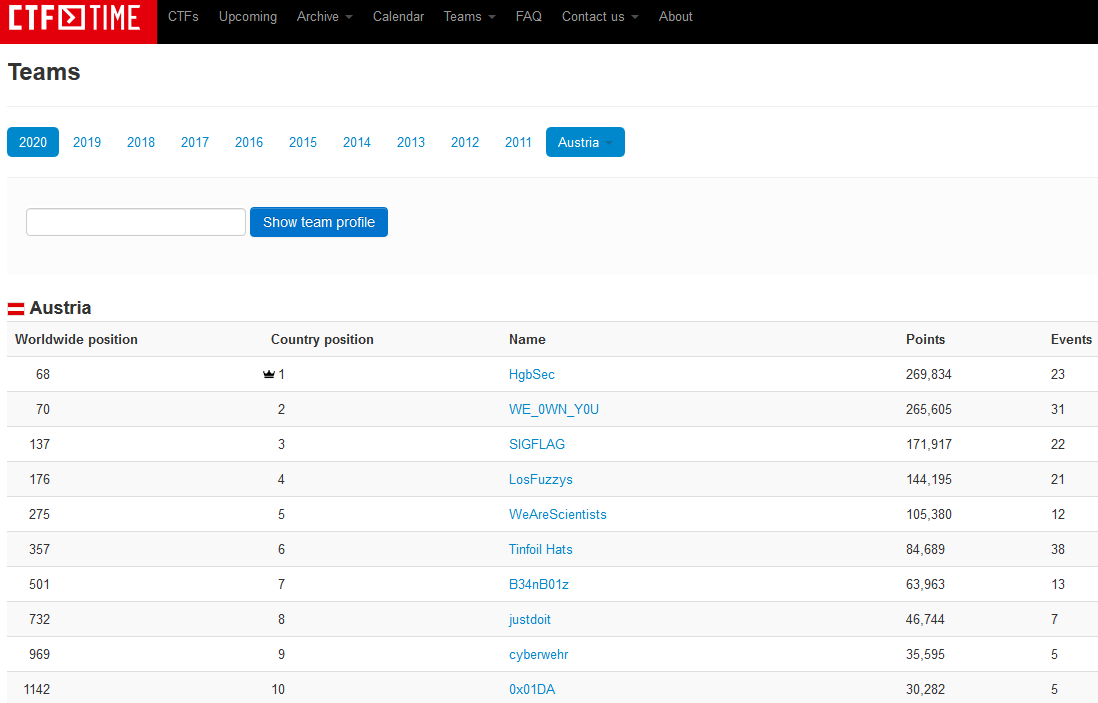Switch to the 2016 year tab
This screenshot has width=1098, height=703.
(249, 142)
